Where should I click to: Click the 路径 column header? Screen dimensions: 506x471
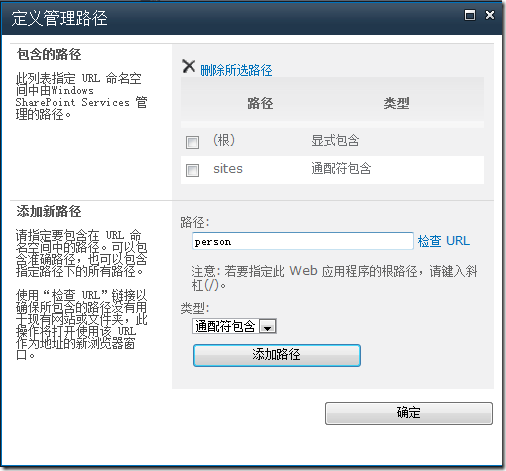tap(260, 103)
